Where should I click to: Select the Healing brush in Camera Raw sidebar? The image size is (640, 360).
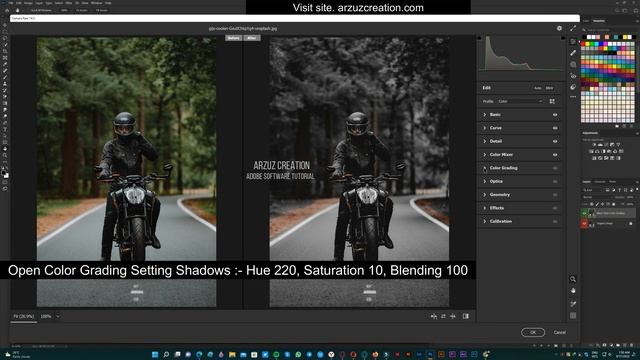coord(573,53)
